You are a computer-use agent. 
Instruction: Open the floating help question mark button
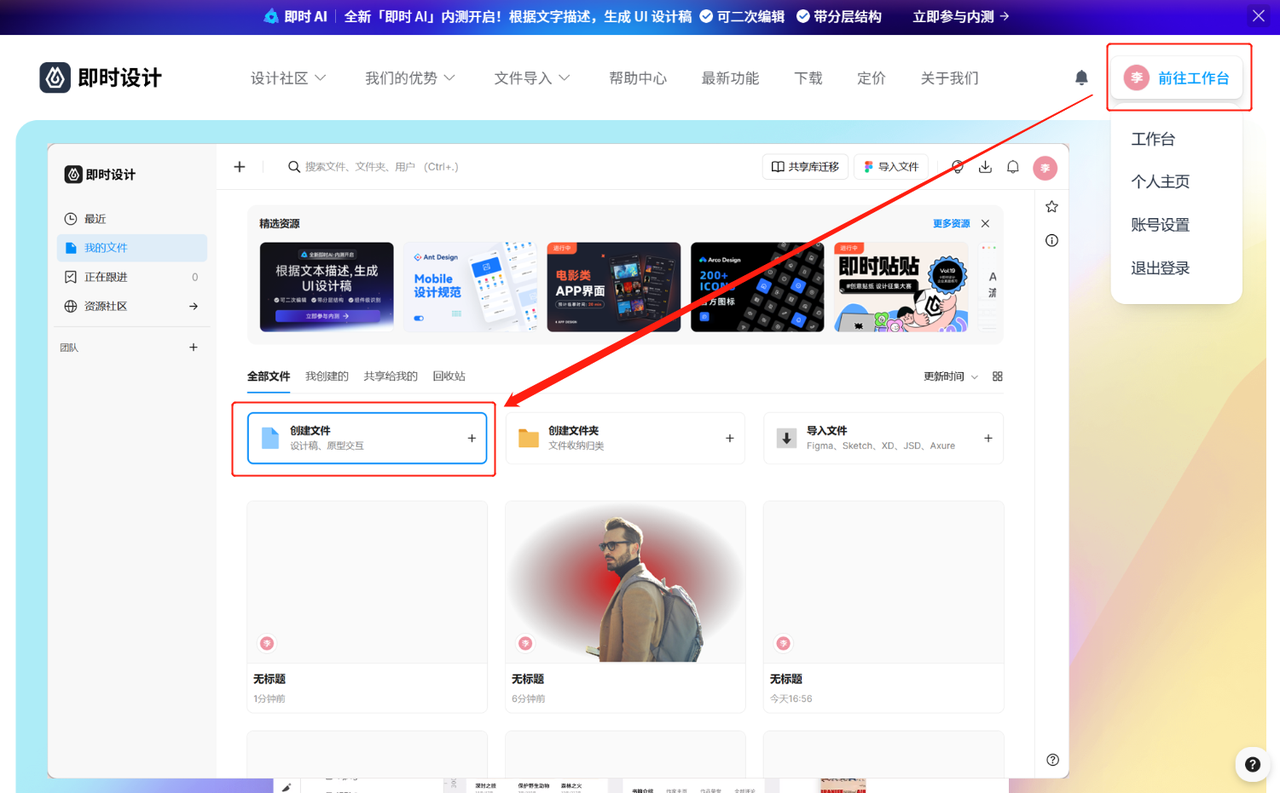[x=1252, y=764]
